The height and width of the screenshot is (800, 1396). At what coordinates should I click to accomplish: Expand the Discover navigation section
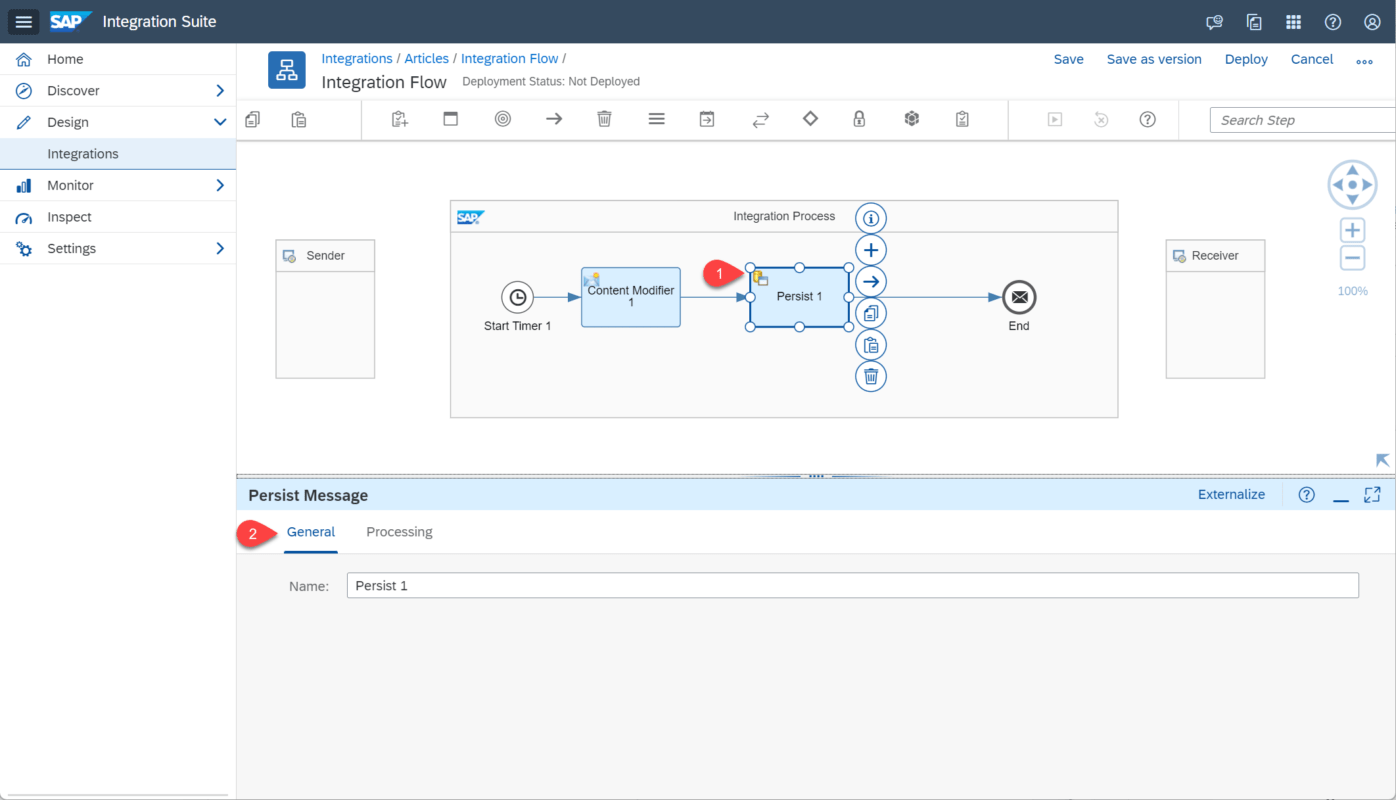tap(220, 91)
